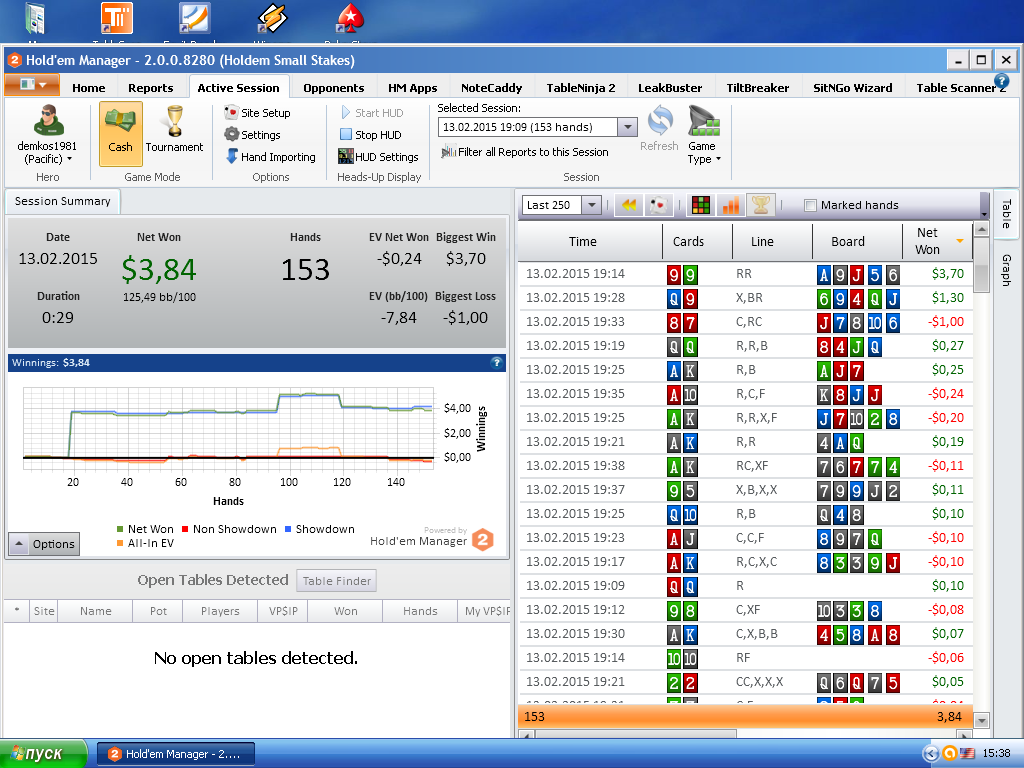Select the 19:14 hand row with $3,70
This screenshot has height=768, width=1024.
coord(745,274)
